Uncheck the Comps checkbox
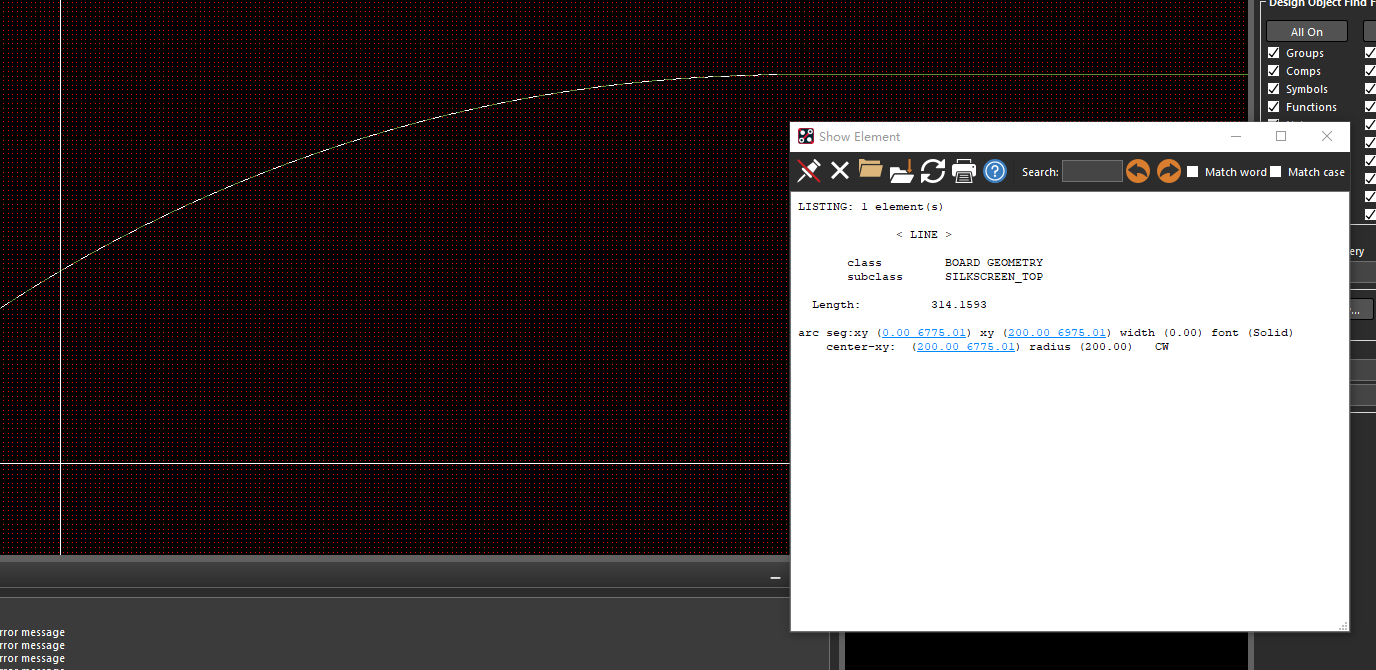 point(1274,71)
